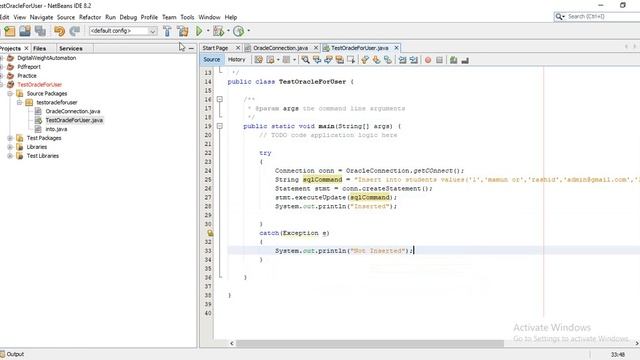Minimize the Projects panel
This screenshot has height=360, width=640.
tap(191, 48)
